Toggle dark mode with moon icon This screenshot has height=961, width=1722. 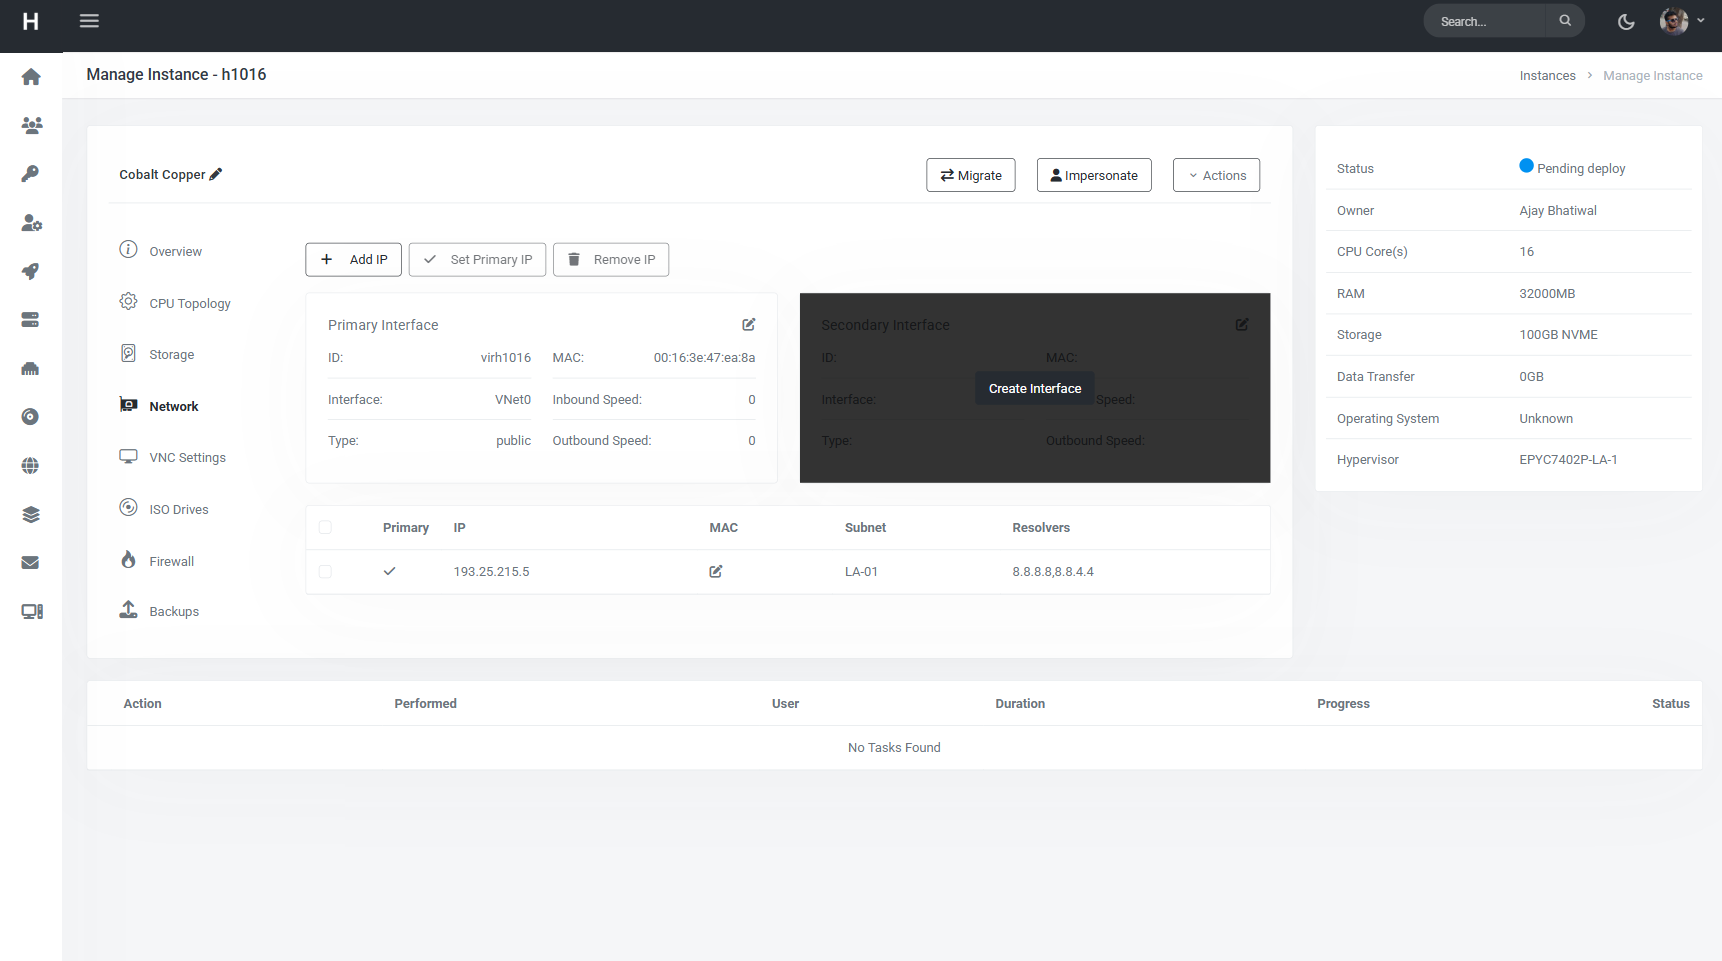tap(1626, 22)
